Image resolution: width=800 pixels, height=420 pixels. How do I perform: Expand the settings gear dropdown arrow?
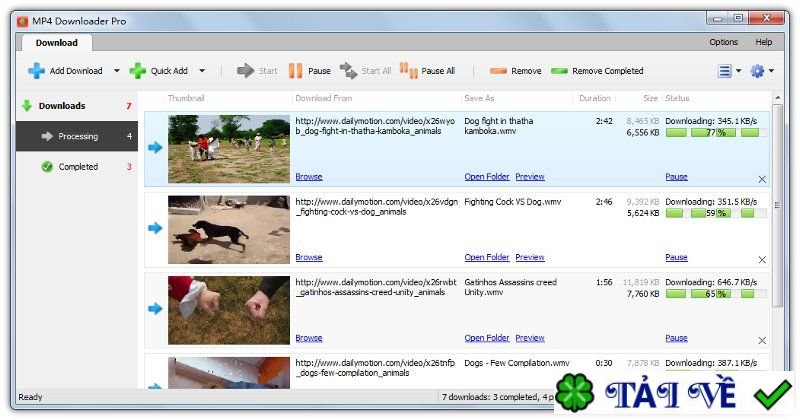[771, 71]
